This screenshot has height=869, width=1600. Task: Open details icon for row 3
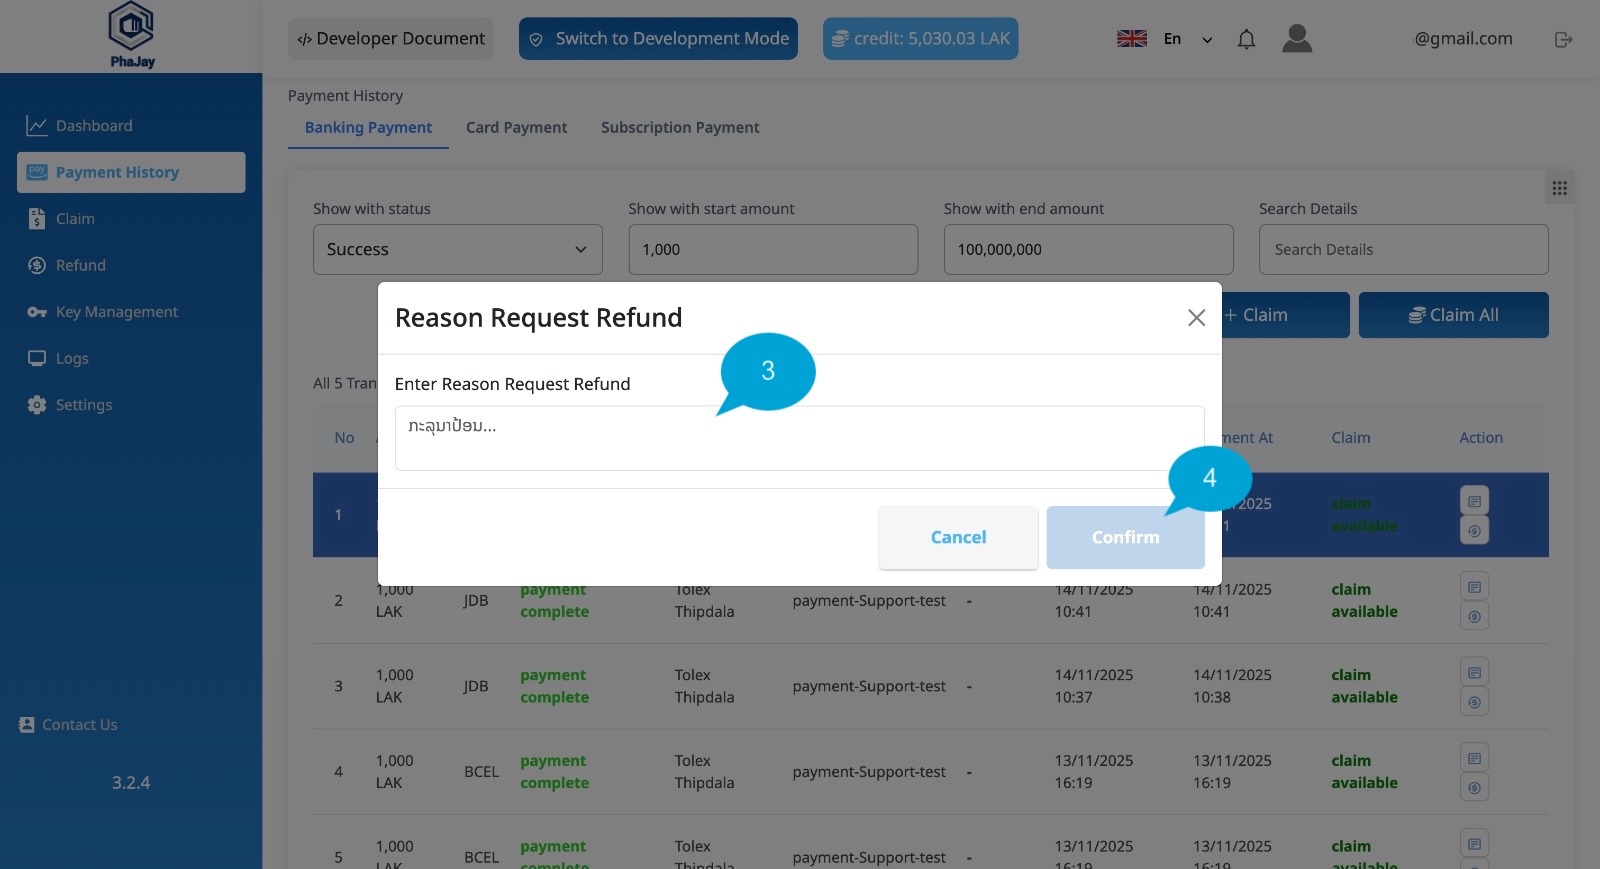pyautogui.click(x=1474, y=672)
